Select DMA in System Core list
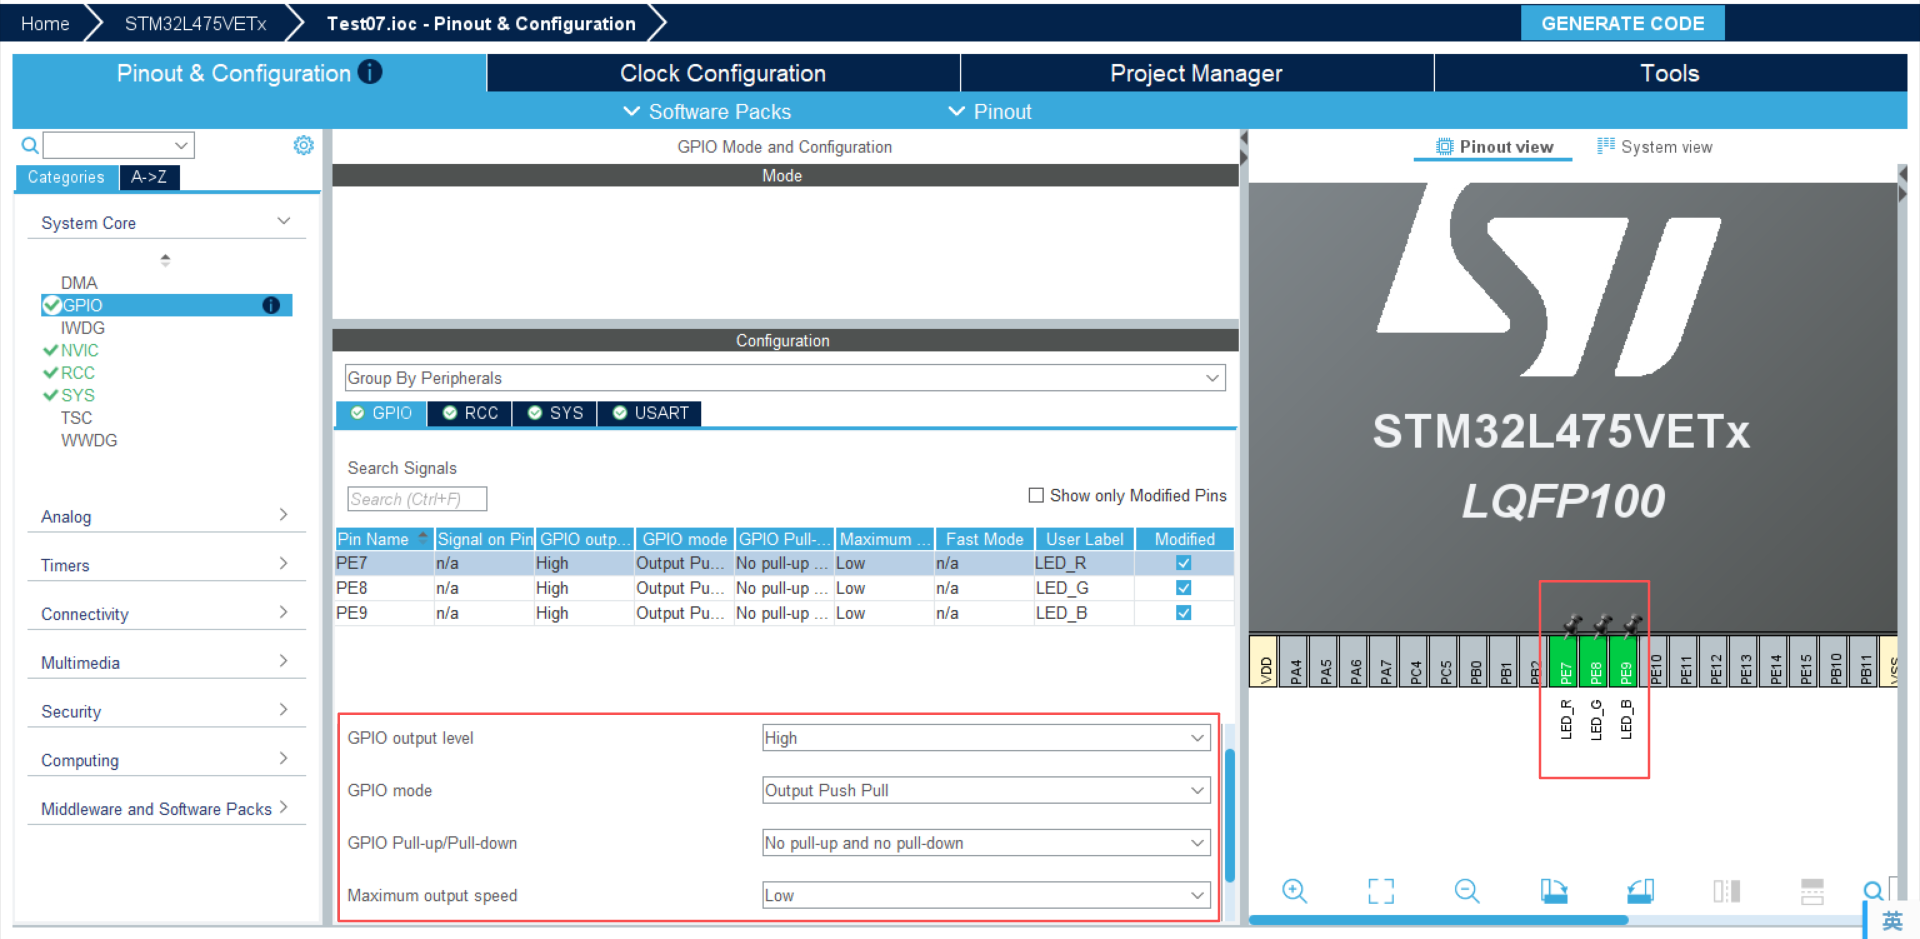 click(79, 283)
